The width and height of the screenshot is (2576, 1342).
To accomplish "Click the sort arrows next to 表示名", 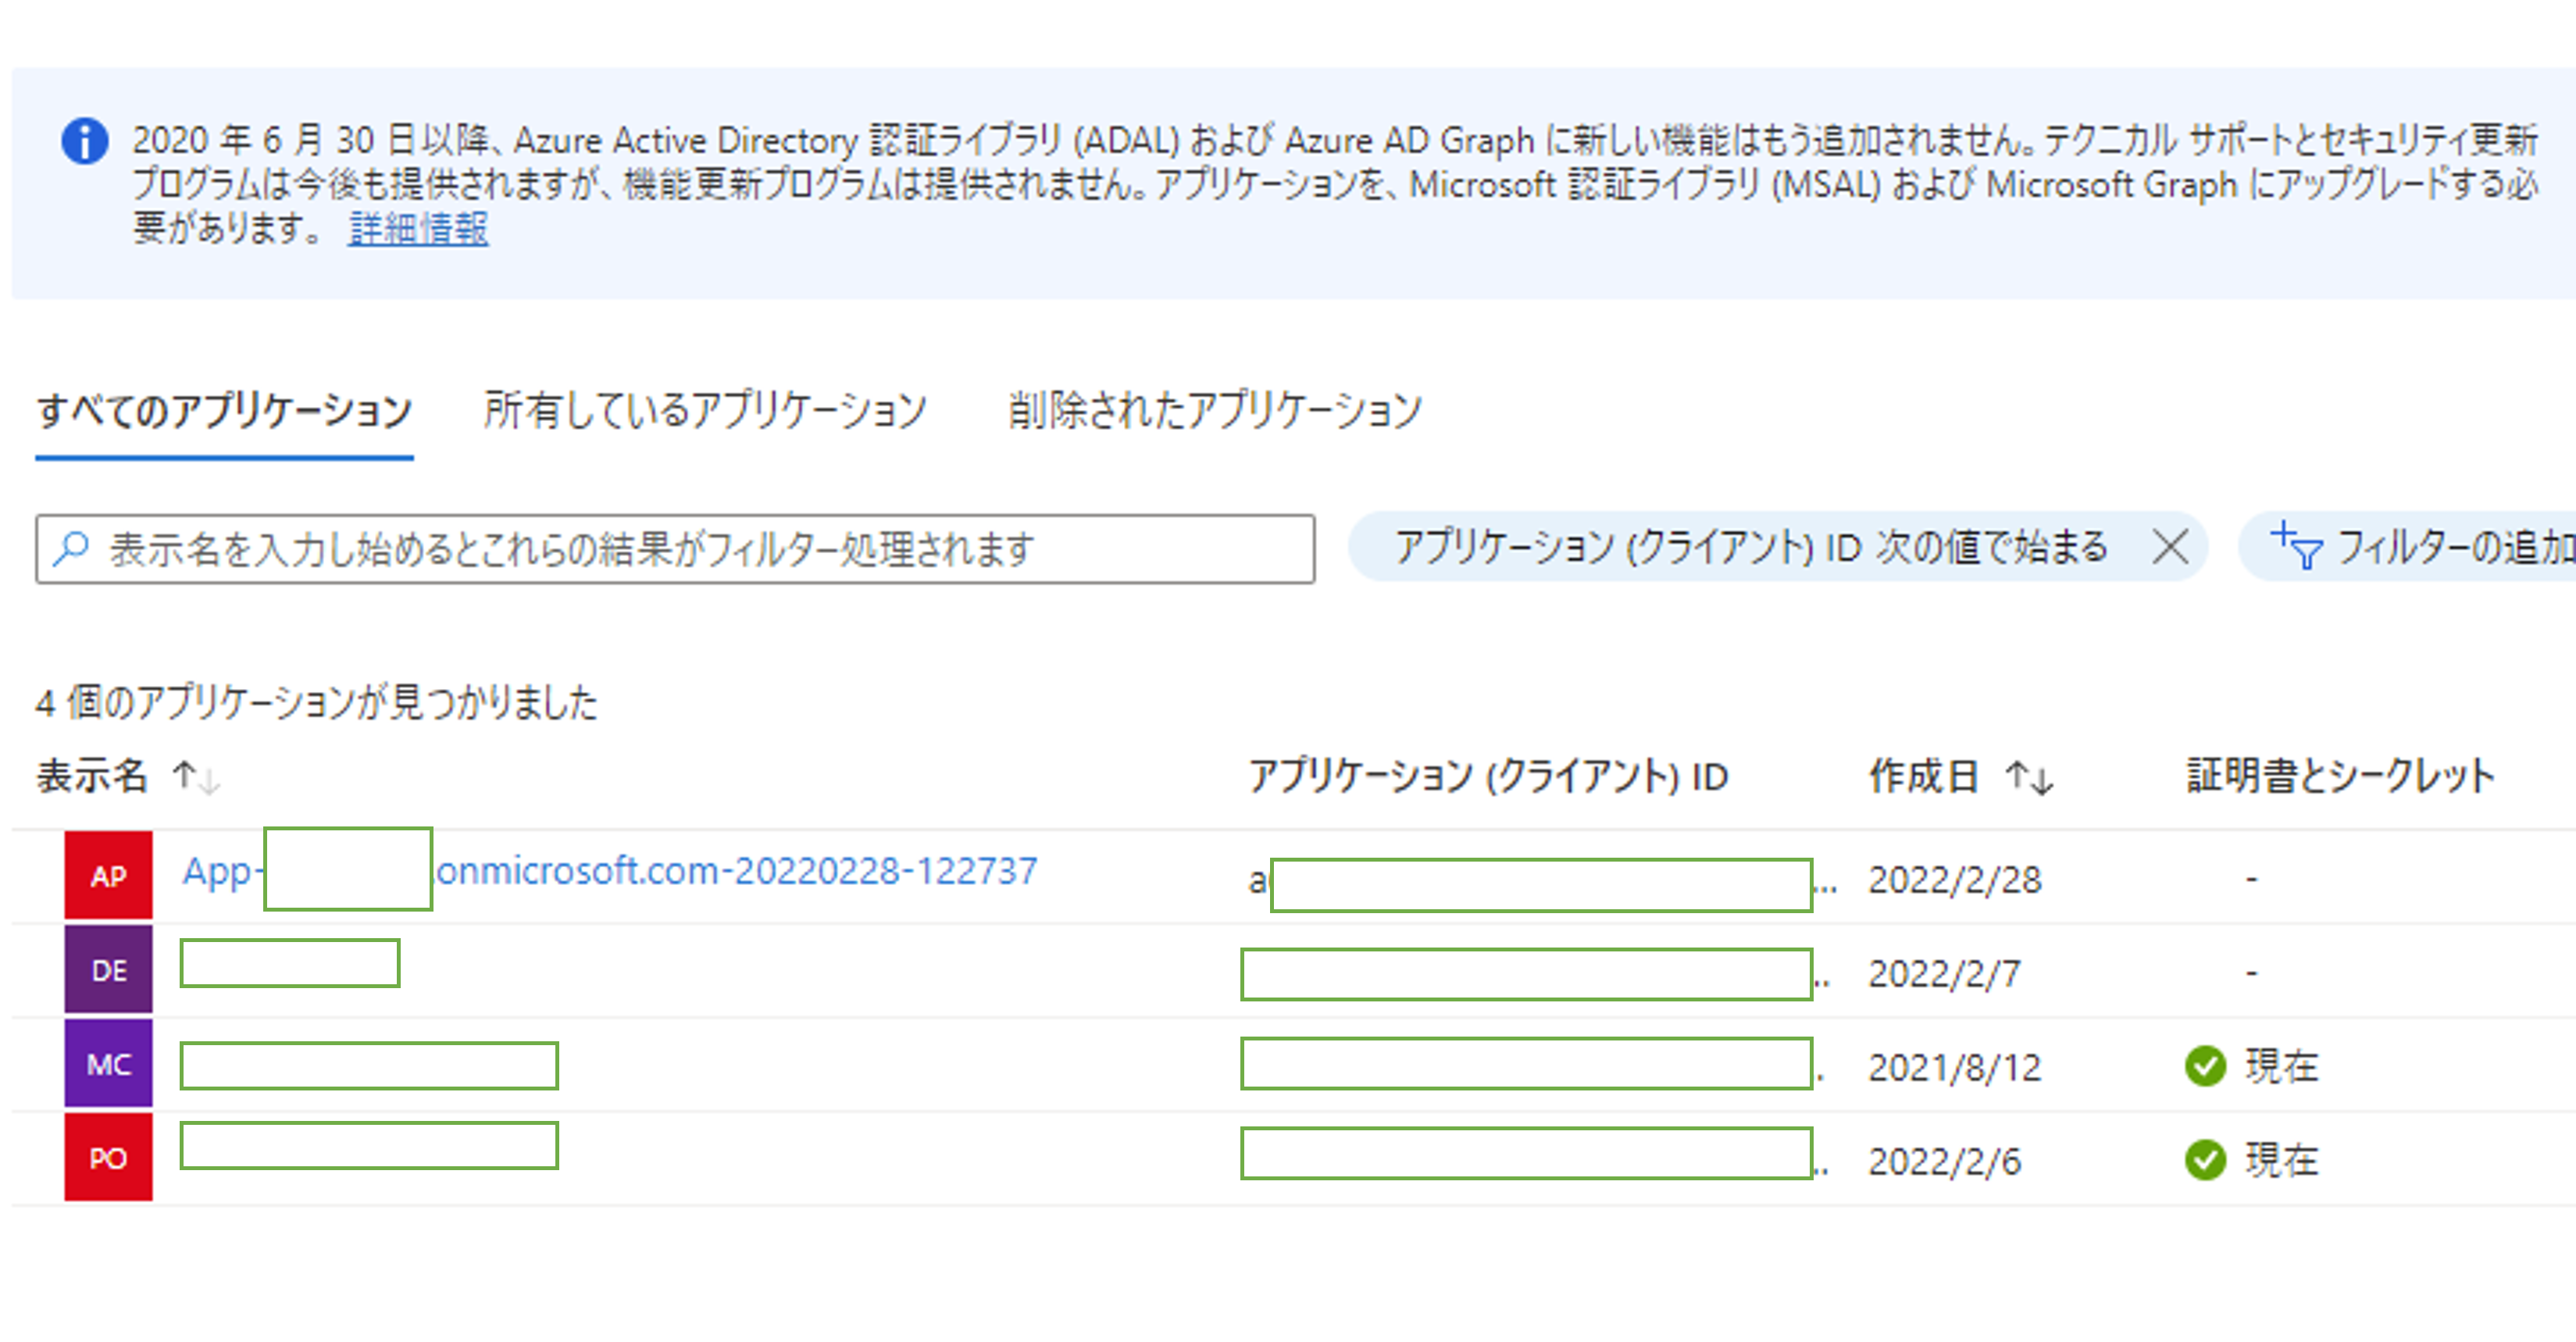I will click(196, 777).
